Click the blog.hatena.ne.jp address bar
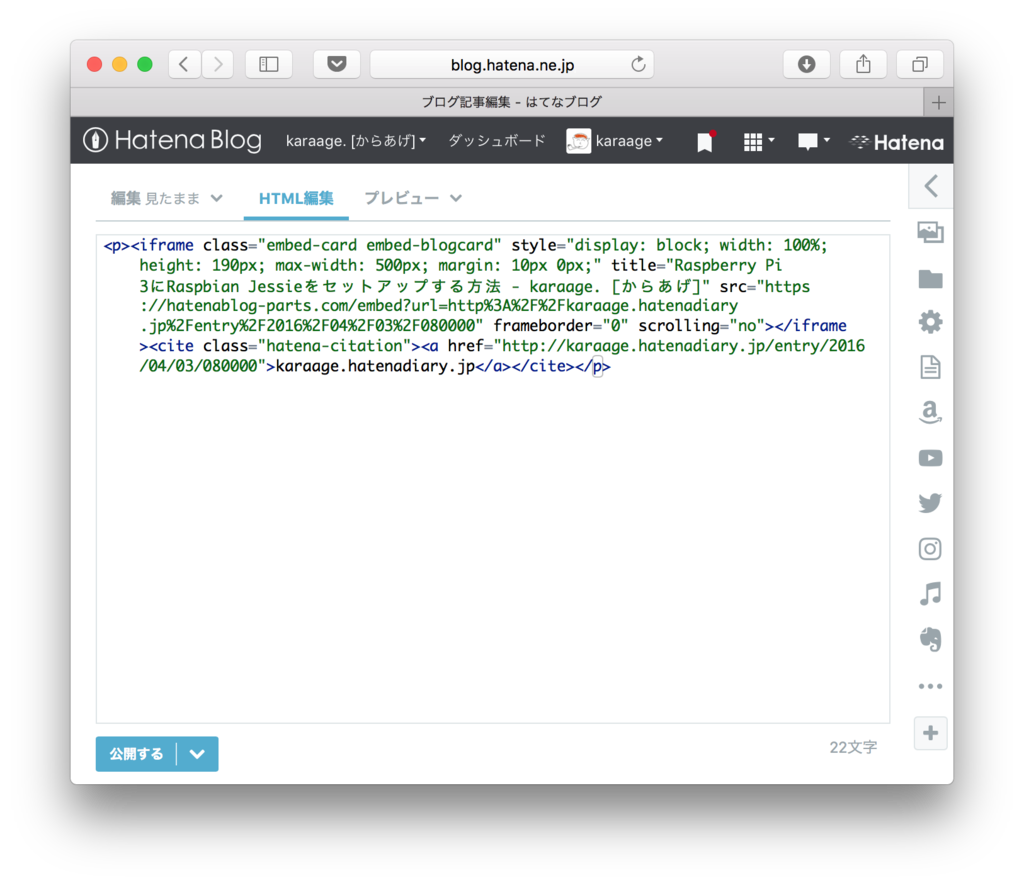This screenshot has width=1024, height=885. pos(512,64)
